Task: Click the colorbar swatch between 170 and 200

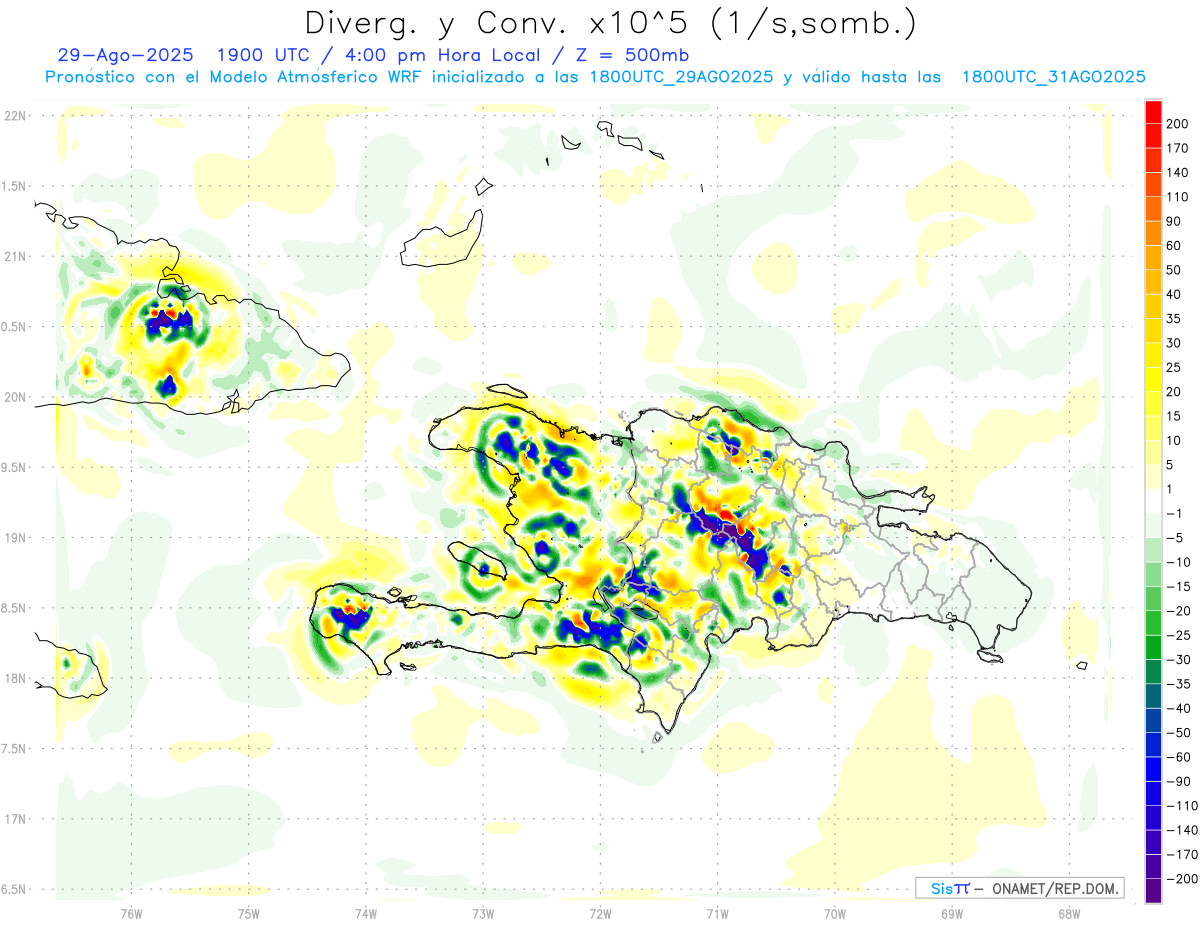Action: tap(1153, 135)
